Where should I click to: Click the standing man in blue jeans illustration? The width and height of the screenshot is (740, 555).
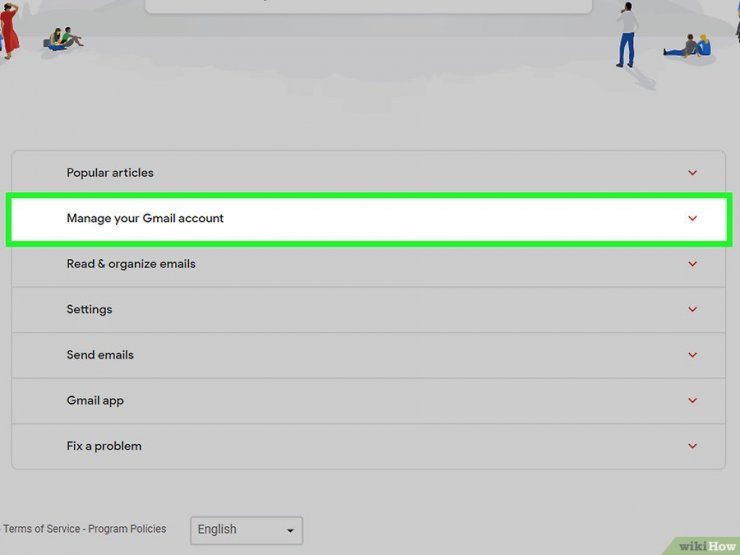point(627,32)
